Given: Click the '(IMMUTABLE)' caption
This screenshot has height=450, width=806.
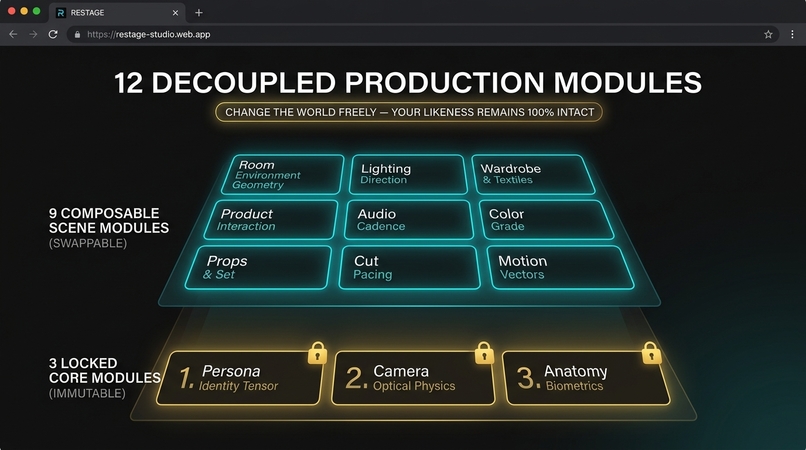Looking at the screenshot, I should pyautogui.click(x=87, y=393).
